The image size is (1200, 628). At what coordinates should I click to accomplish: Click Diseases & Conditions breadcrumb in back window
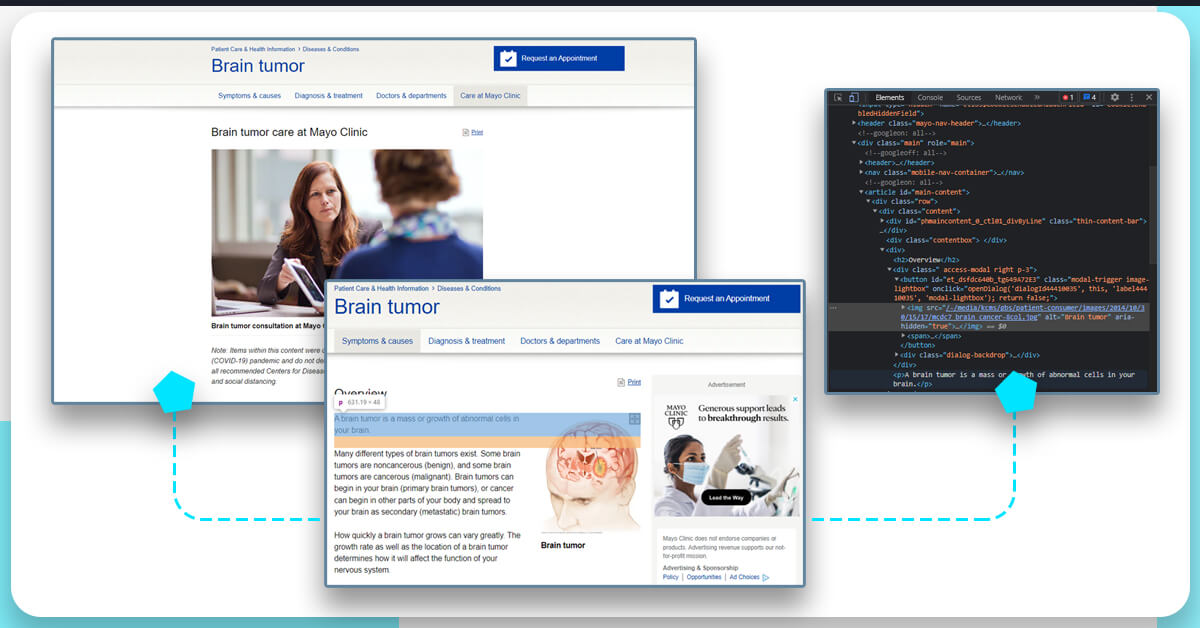coord(331,49)
